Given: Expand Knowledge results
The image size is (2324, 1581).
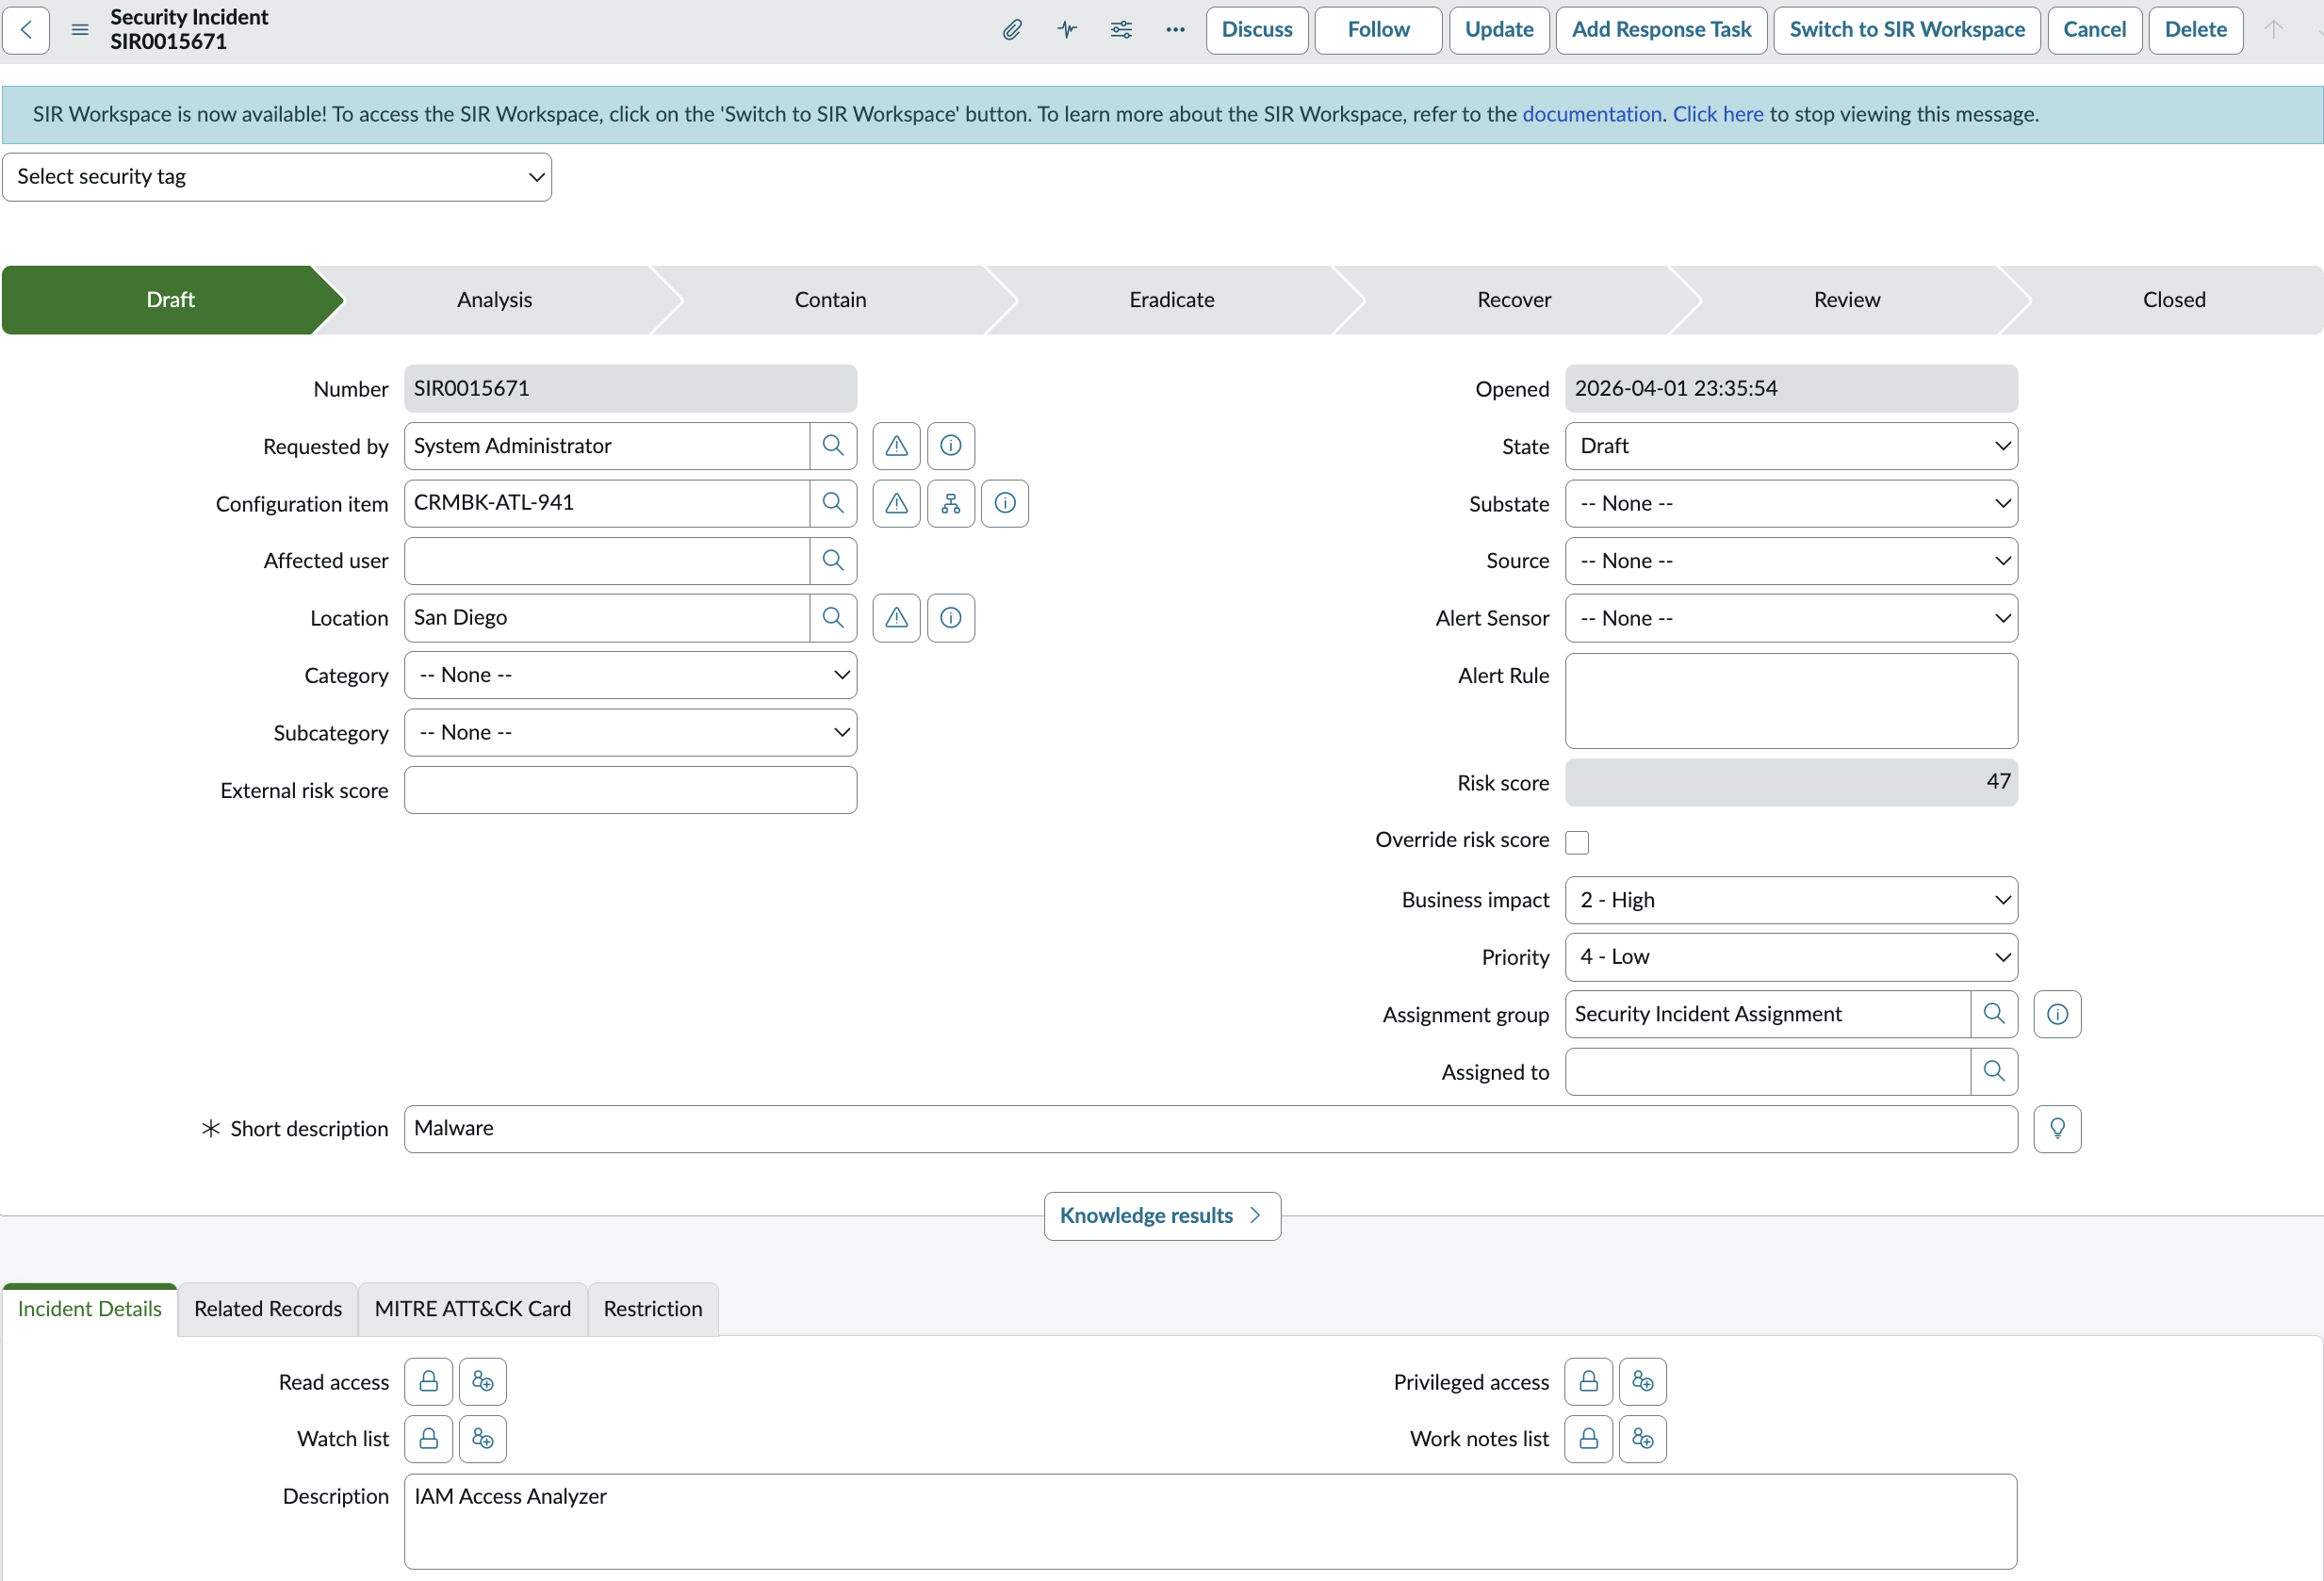Looking at the screenshot, I should pos(1162,1216).
